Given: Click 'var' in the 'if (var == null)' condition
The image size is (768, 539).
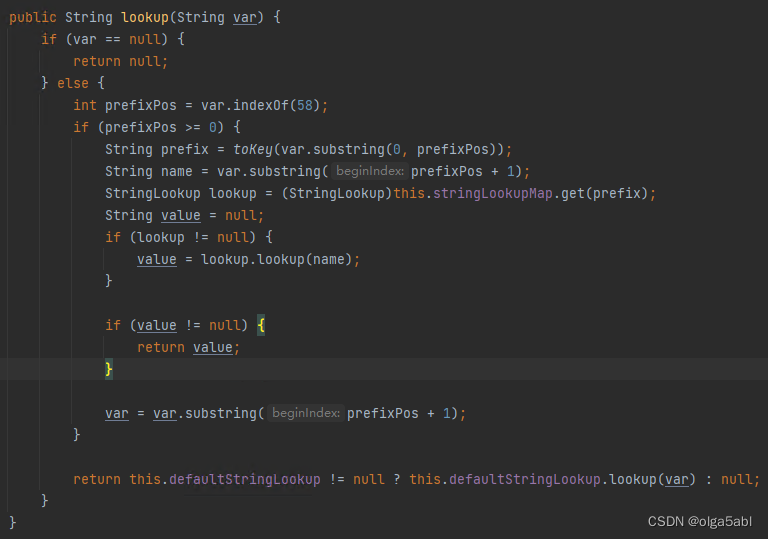Looking at the screenshot, I should click(85, 39).
